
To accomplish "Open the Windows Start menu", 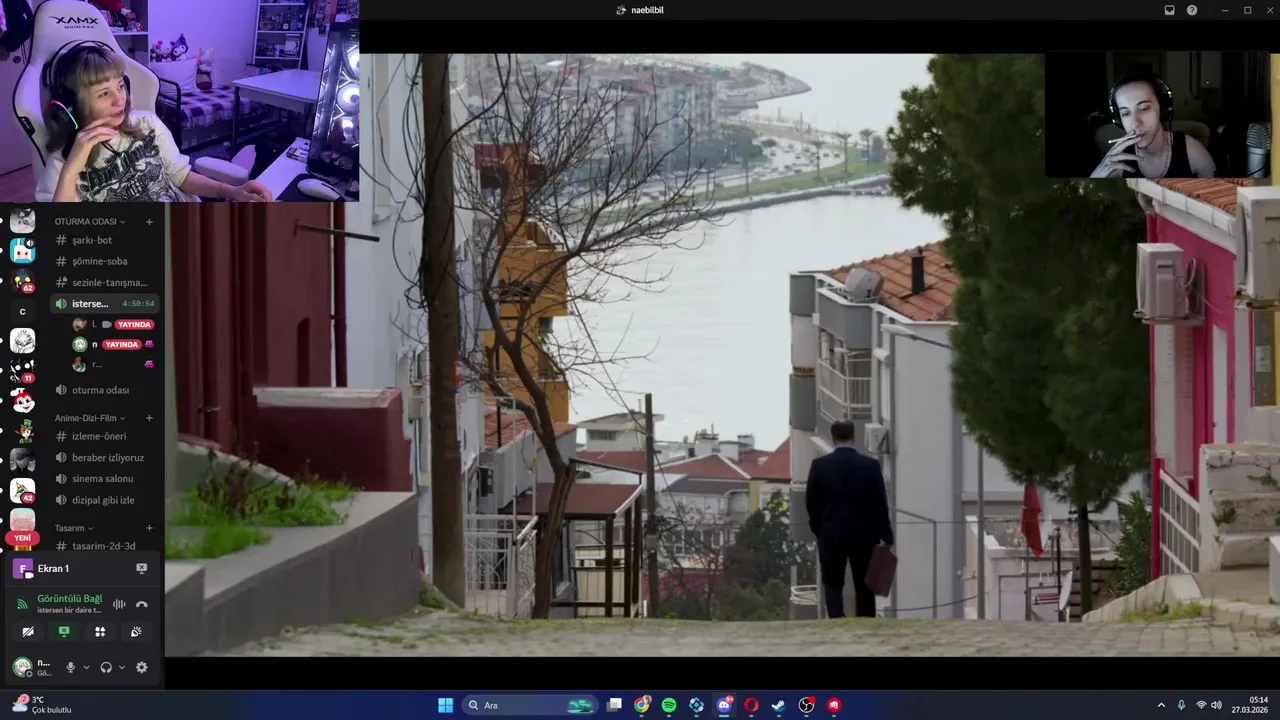I will click(445, 705).
